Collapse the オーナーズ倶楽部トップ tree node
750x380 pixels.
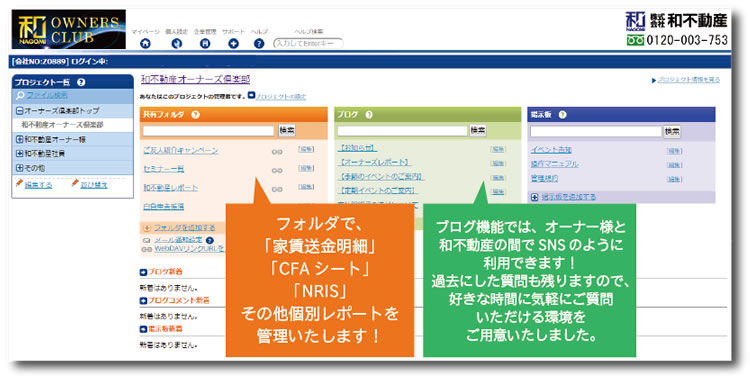[x=20, y=111]
